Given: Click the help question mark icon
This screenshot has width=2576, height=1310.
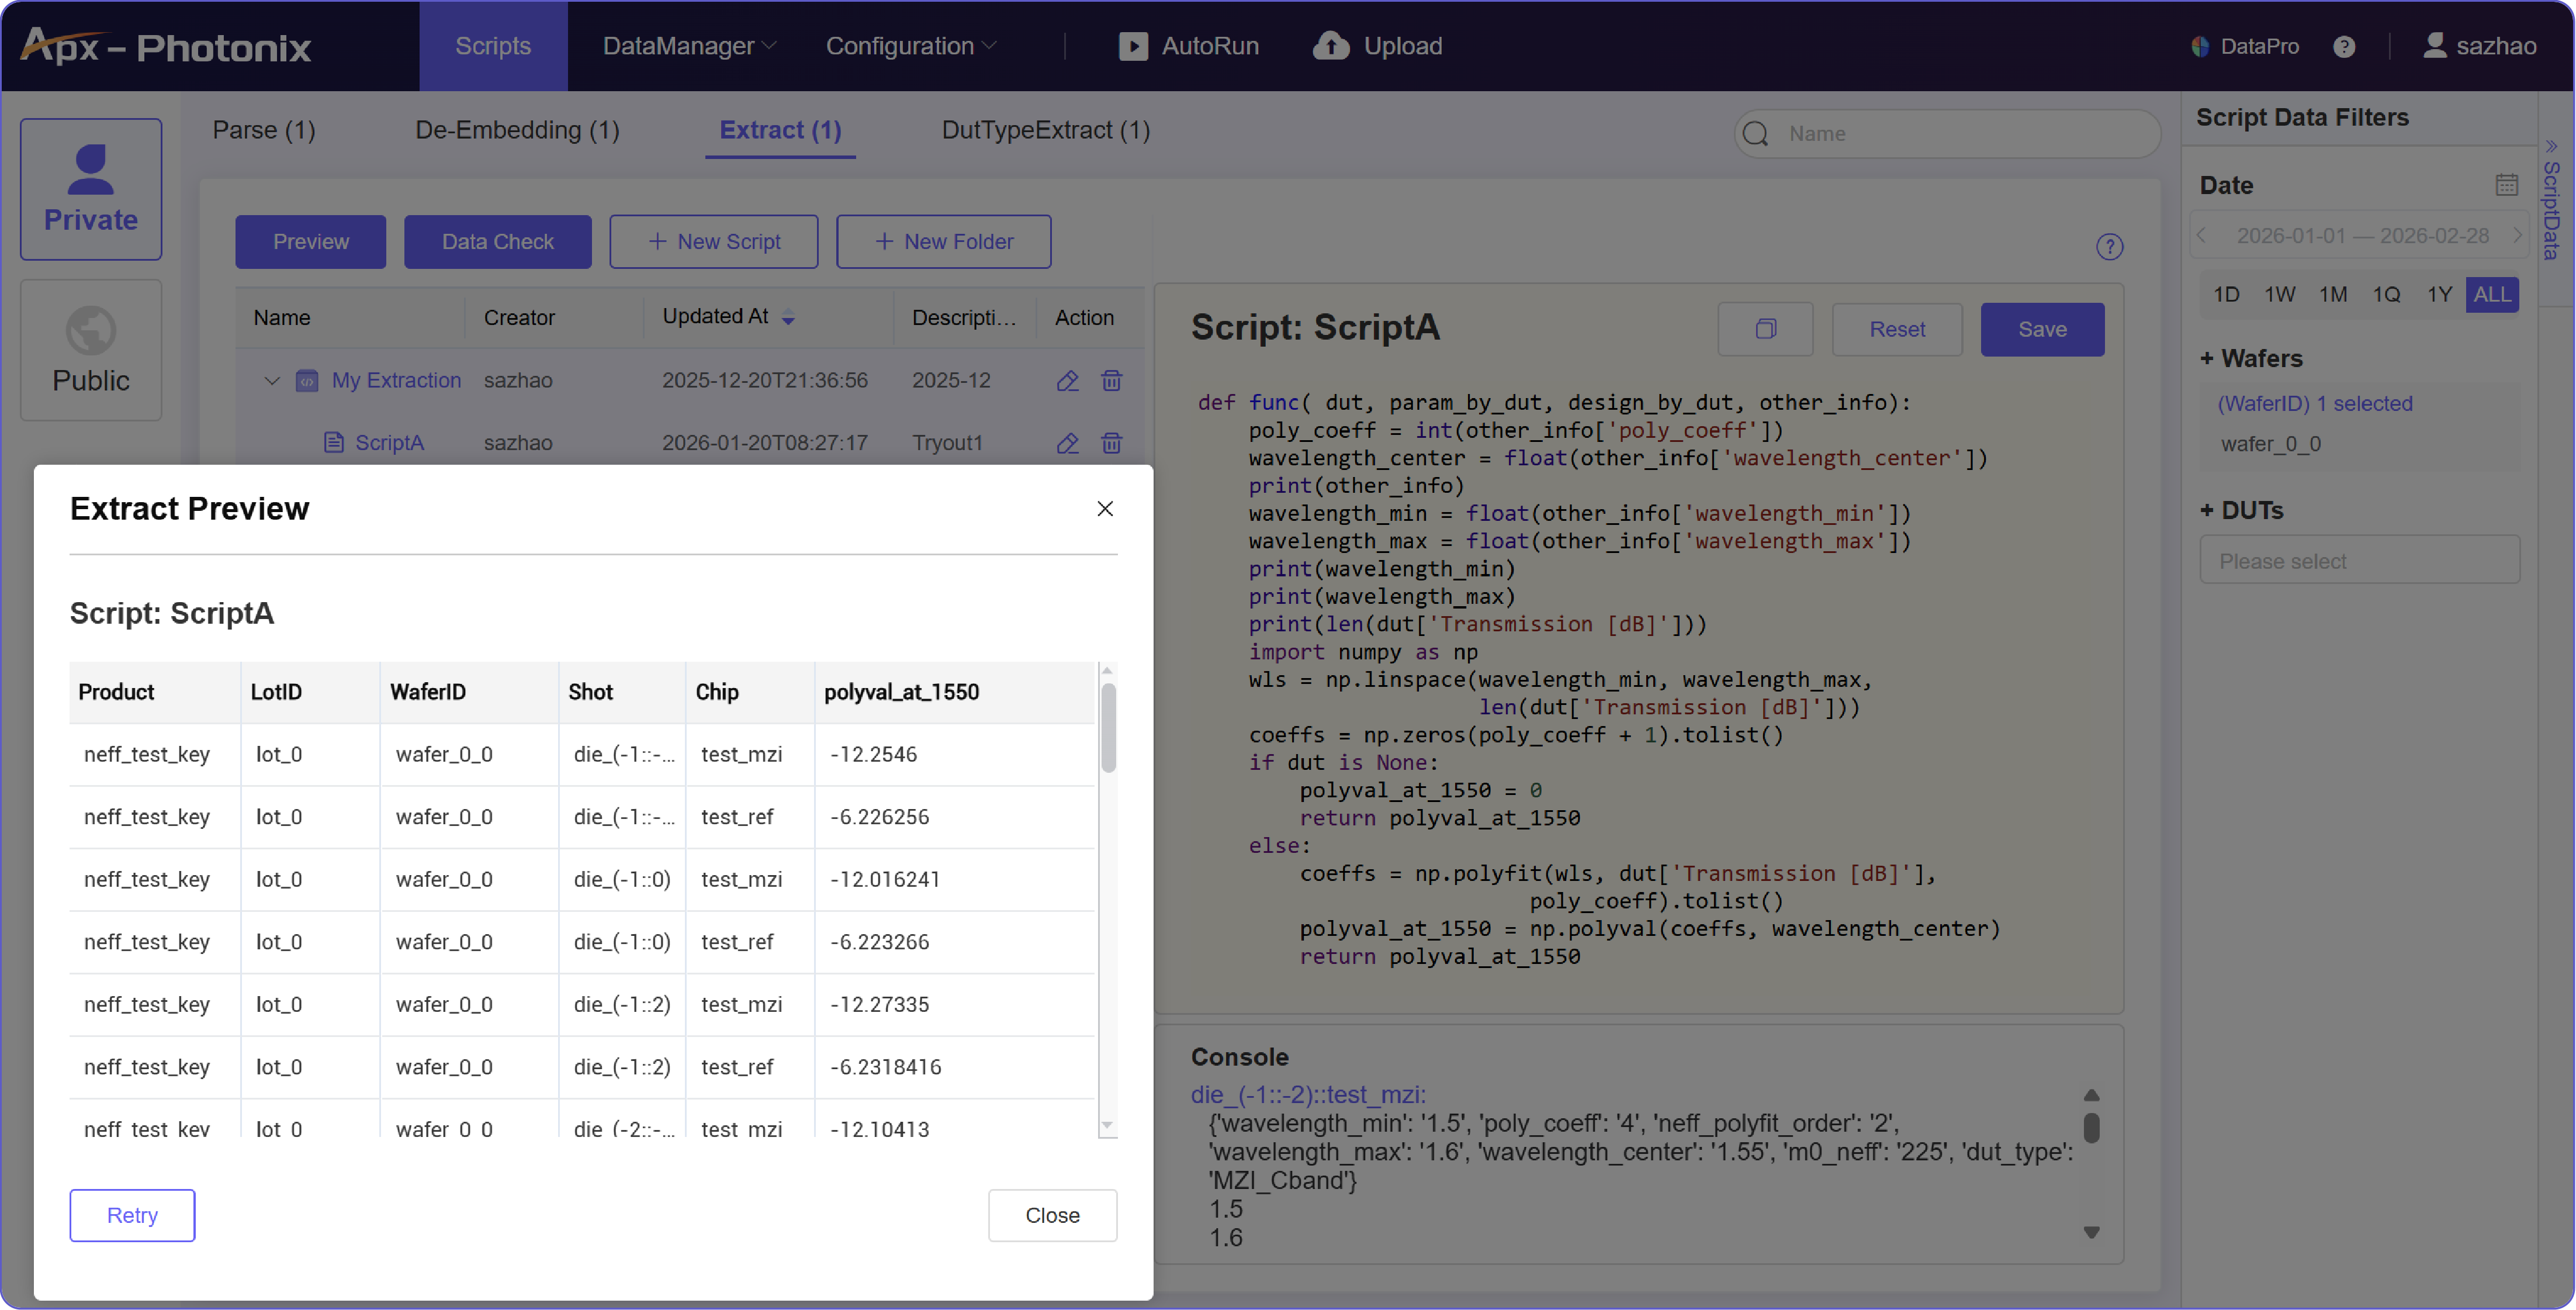Looking at the screenshot, I should [2345, 46].
